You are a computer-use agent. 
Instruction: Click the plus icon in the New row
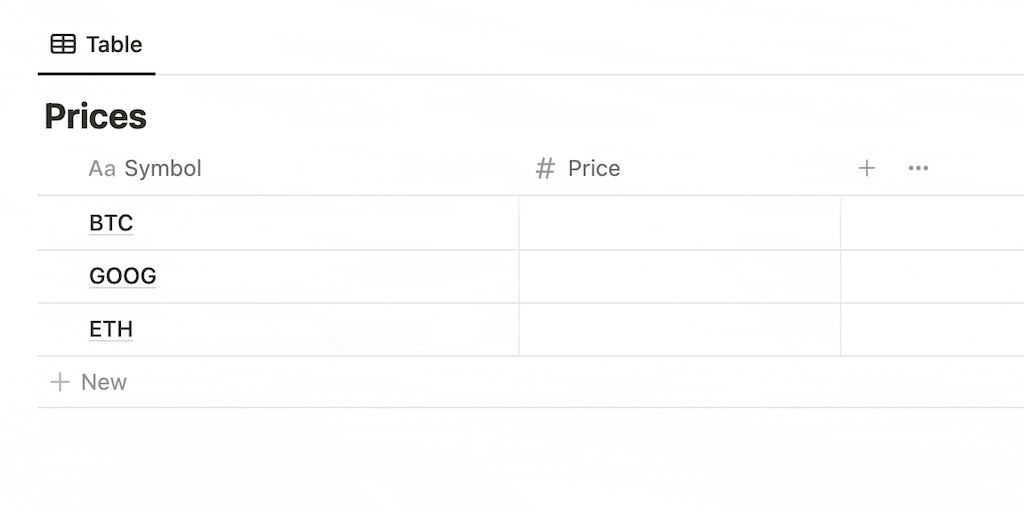point(60,382)
